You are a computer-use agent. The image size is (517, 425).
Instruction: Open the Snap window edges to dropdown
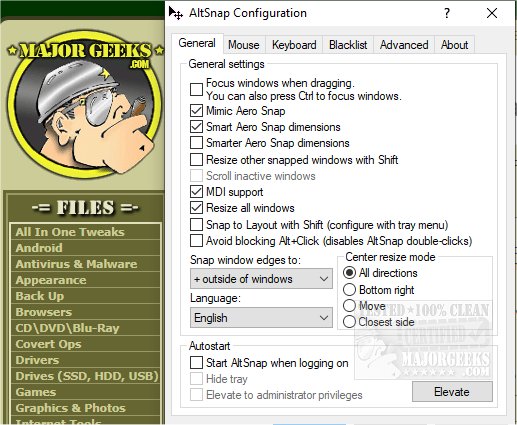pos(261,279)
